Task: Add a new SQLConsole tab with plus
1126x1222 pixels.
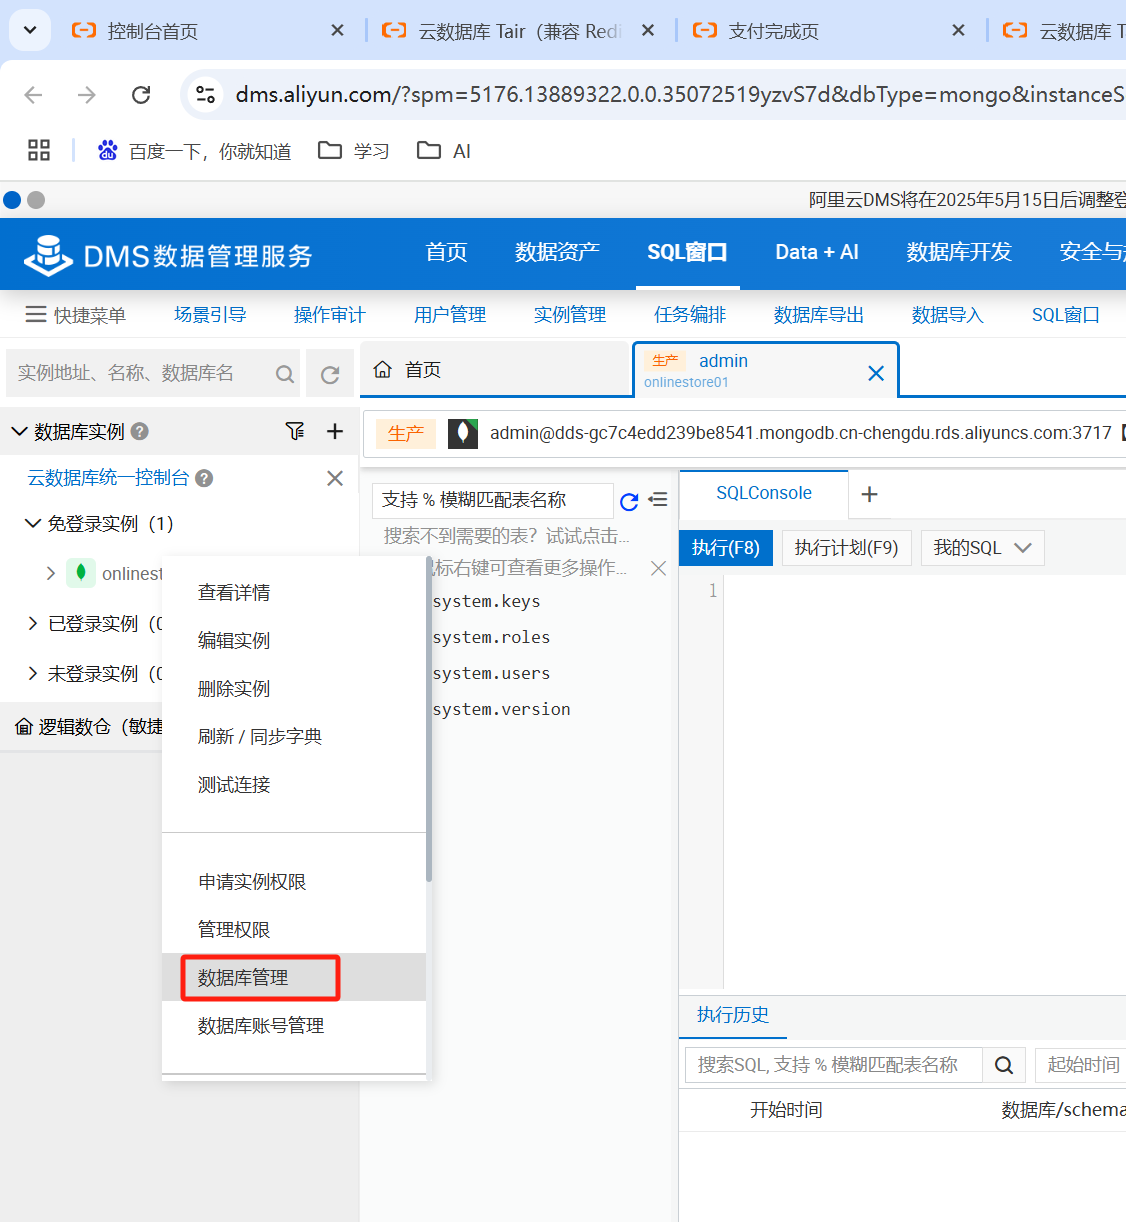Action: (x=869, y=494)
